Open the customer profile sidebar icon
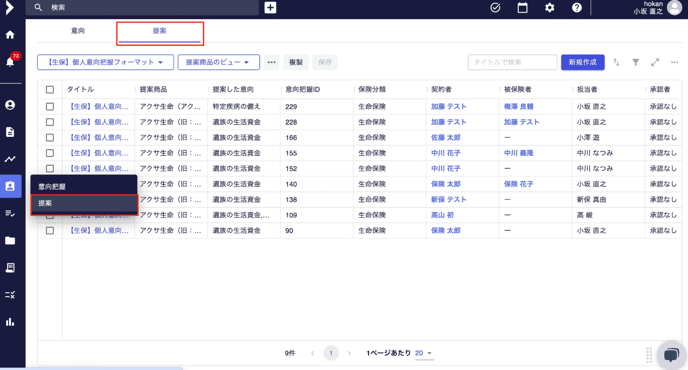The height and width of the screenshot is (370, 688). pyautogui.click(x=10, y=105)
